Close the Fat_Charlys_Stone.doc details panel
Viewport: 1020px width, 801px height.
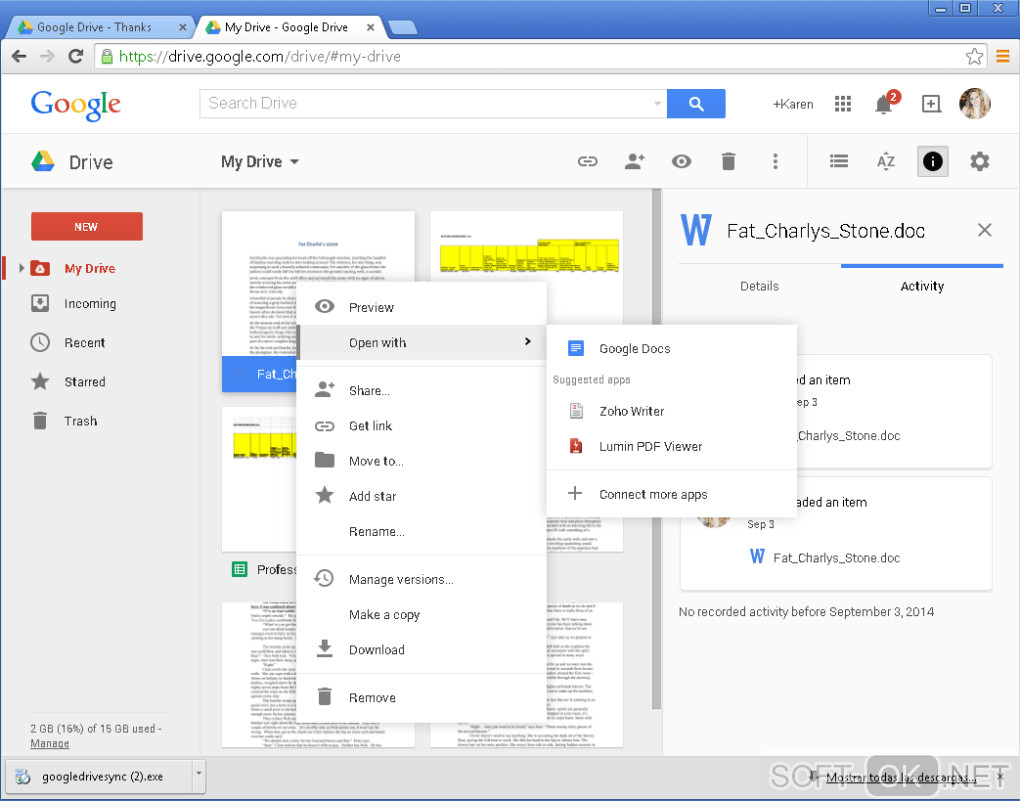point(984,230)
